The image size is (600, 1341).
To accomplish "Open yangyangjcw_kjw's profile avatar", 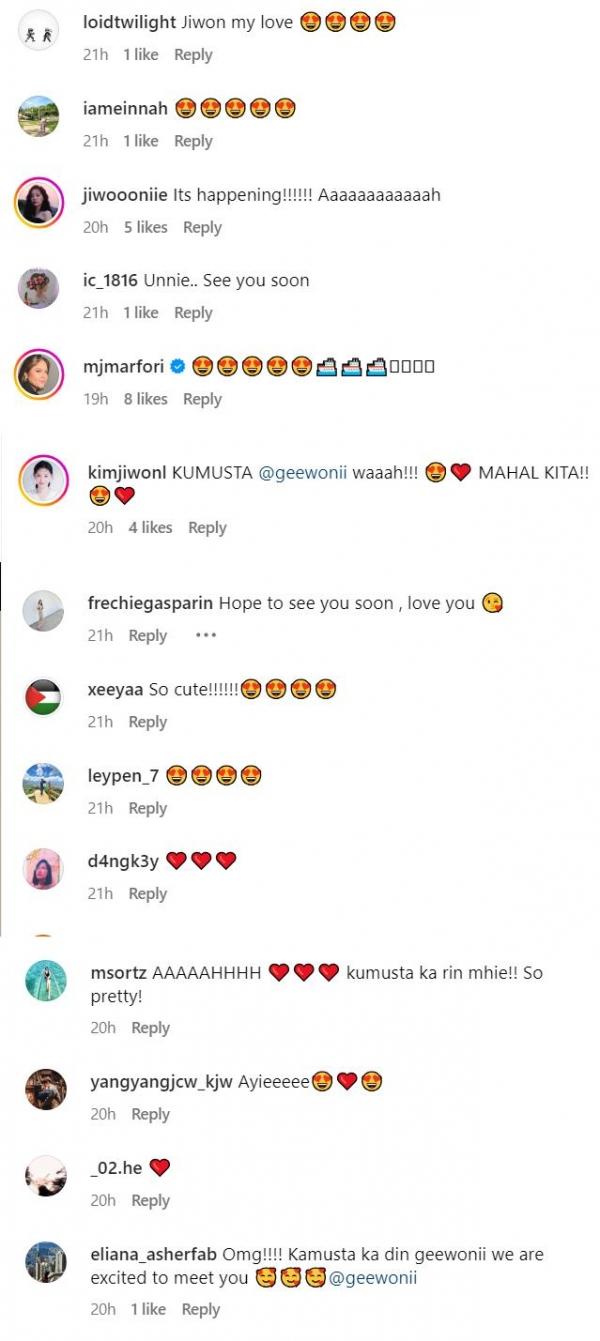I will [x=47, y=1089].
